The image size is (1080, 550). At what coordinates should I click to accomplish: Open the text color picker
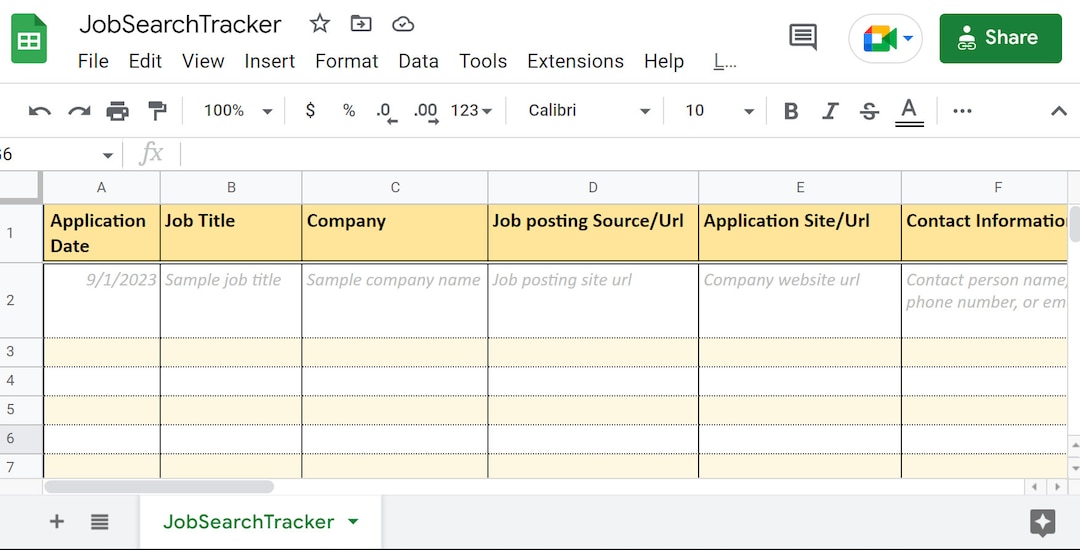pos(909,112)
